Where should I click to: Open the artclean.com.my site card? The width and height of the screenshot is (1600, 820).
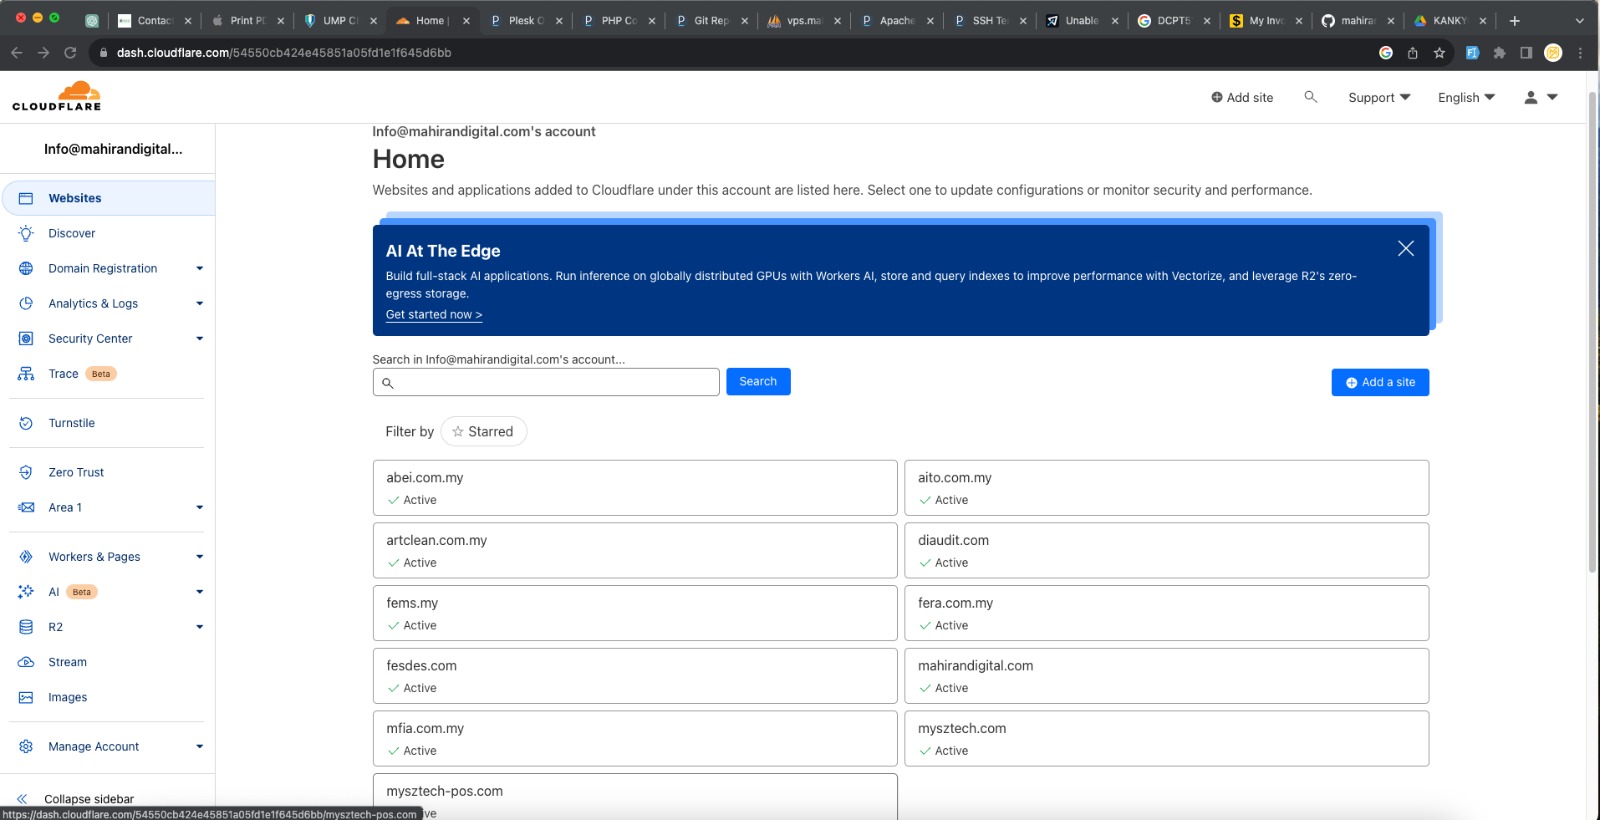(x=635, y=550)
